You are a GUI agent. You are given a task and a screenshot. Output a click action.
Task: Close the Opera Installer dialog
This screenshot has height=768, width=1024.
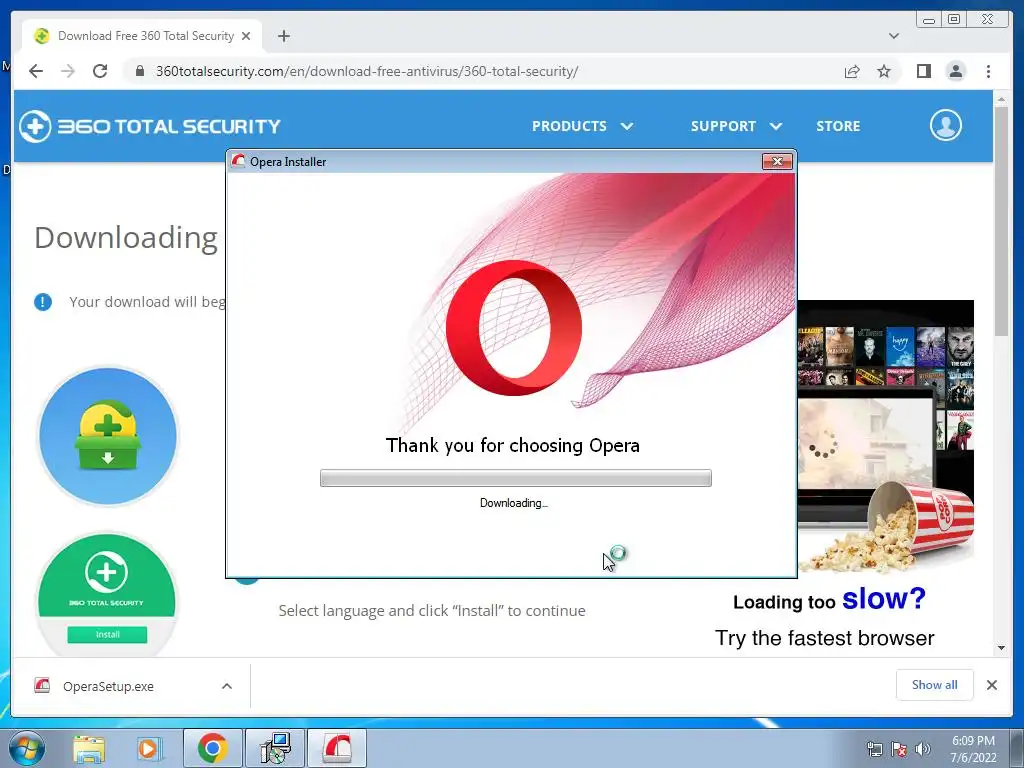coord(777,161)
